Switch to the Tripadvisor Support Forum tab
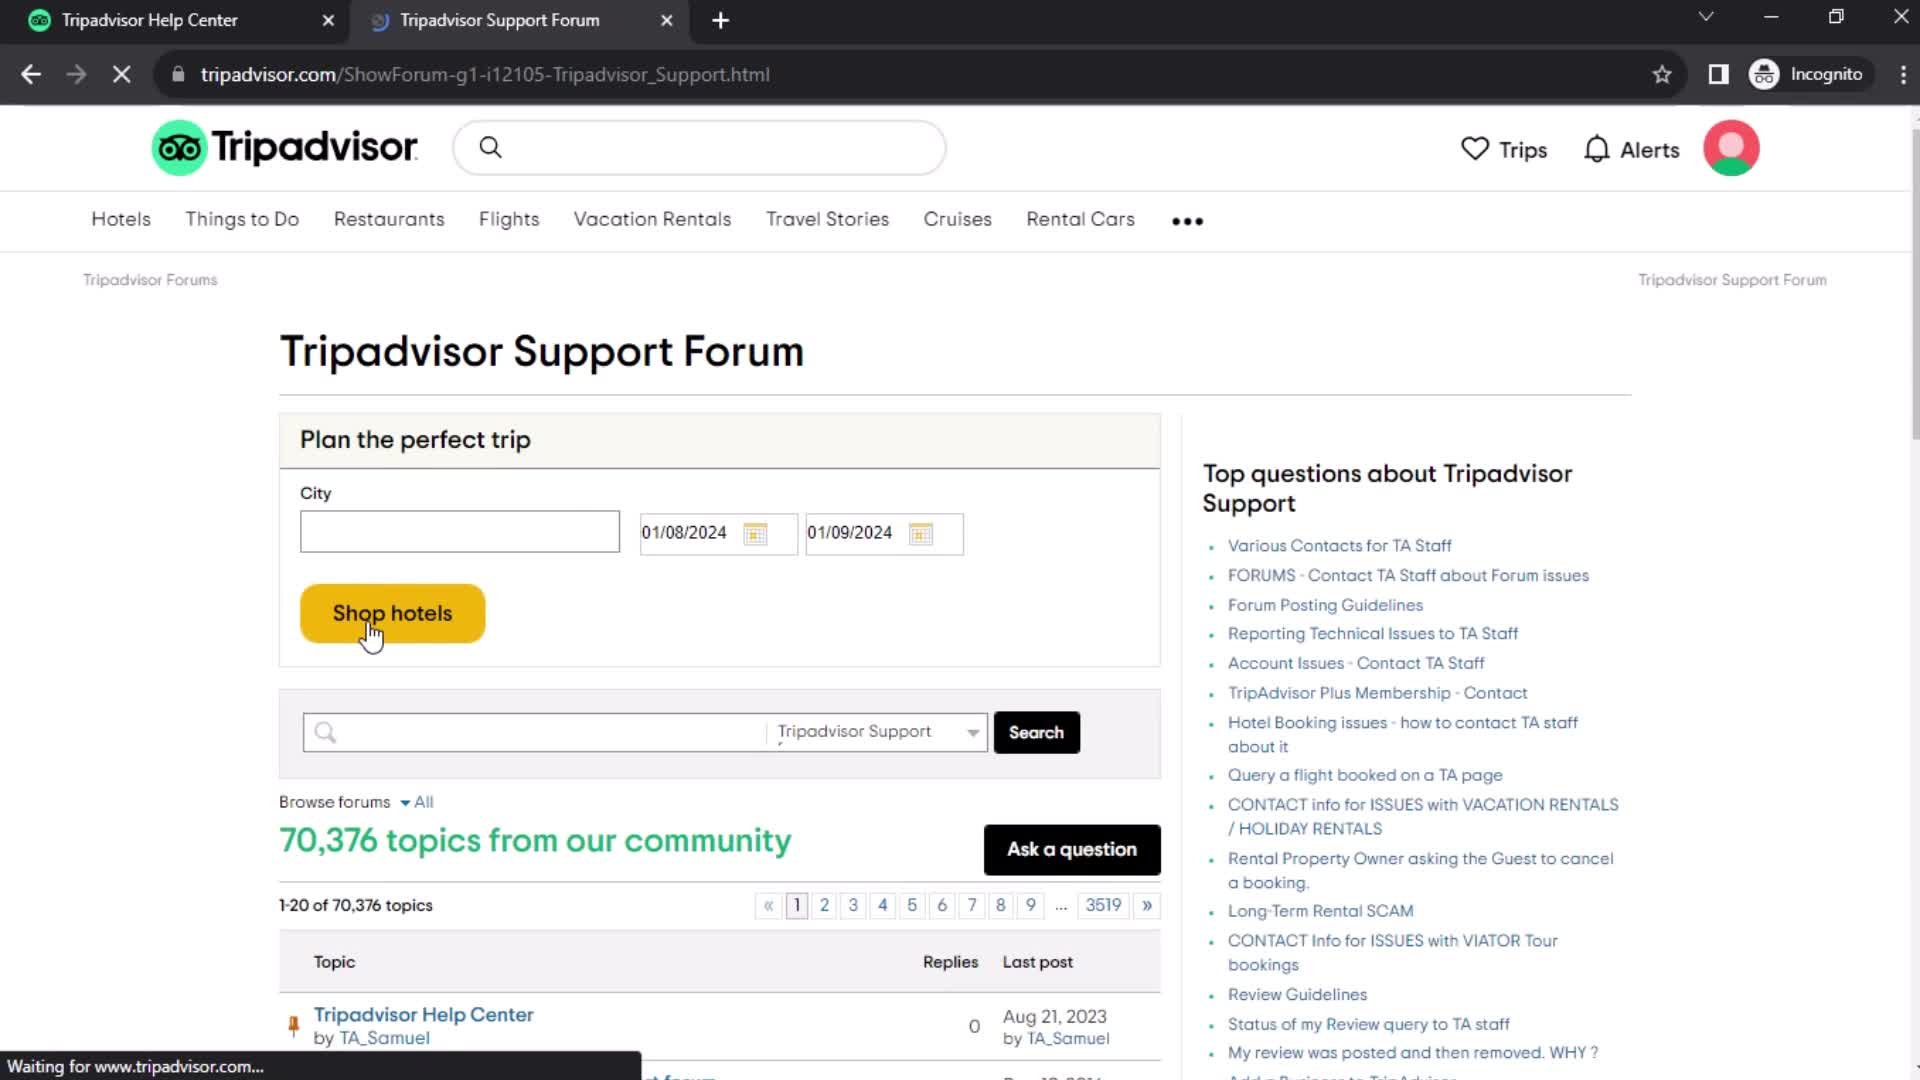The image size is (1920, 1080). (518, 20)
